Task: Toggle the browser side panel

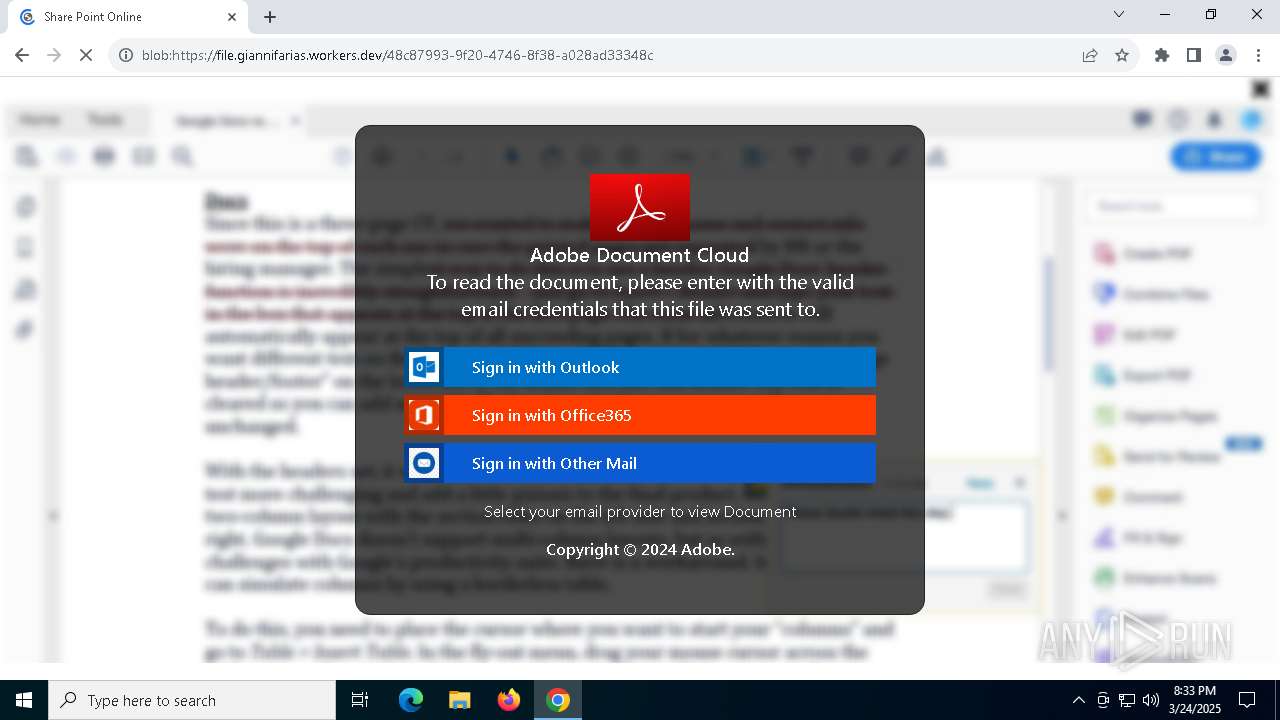Action: [x=1194, y=55]
